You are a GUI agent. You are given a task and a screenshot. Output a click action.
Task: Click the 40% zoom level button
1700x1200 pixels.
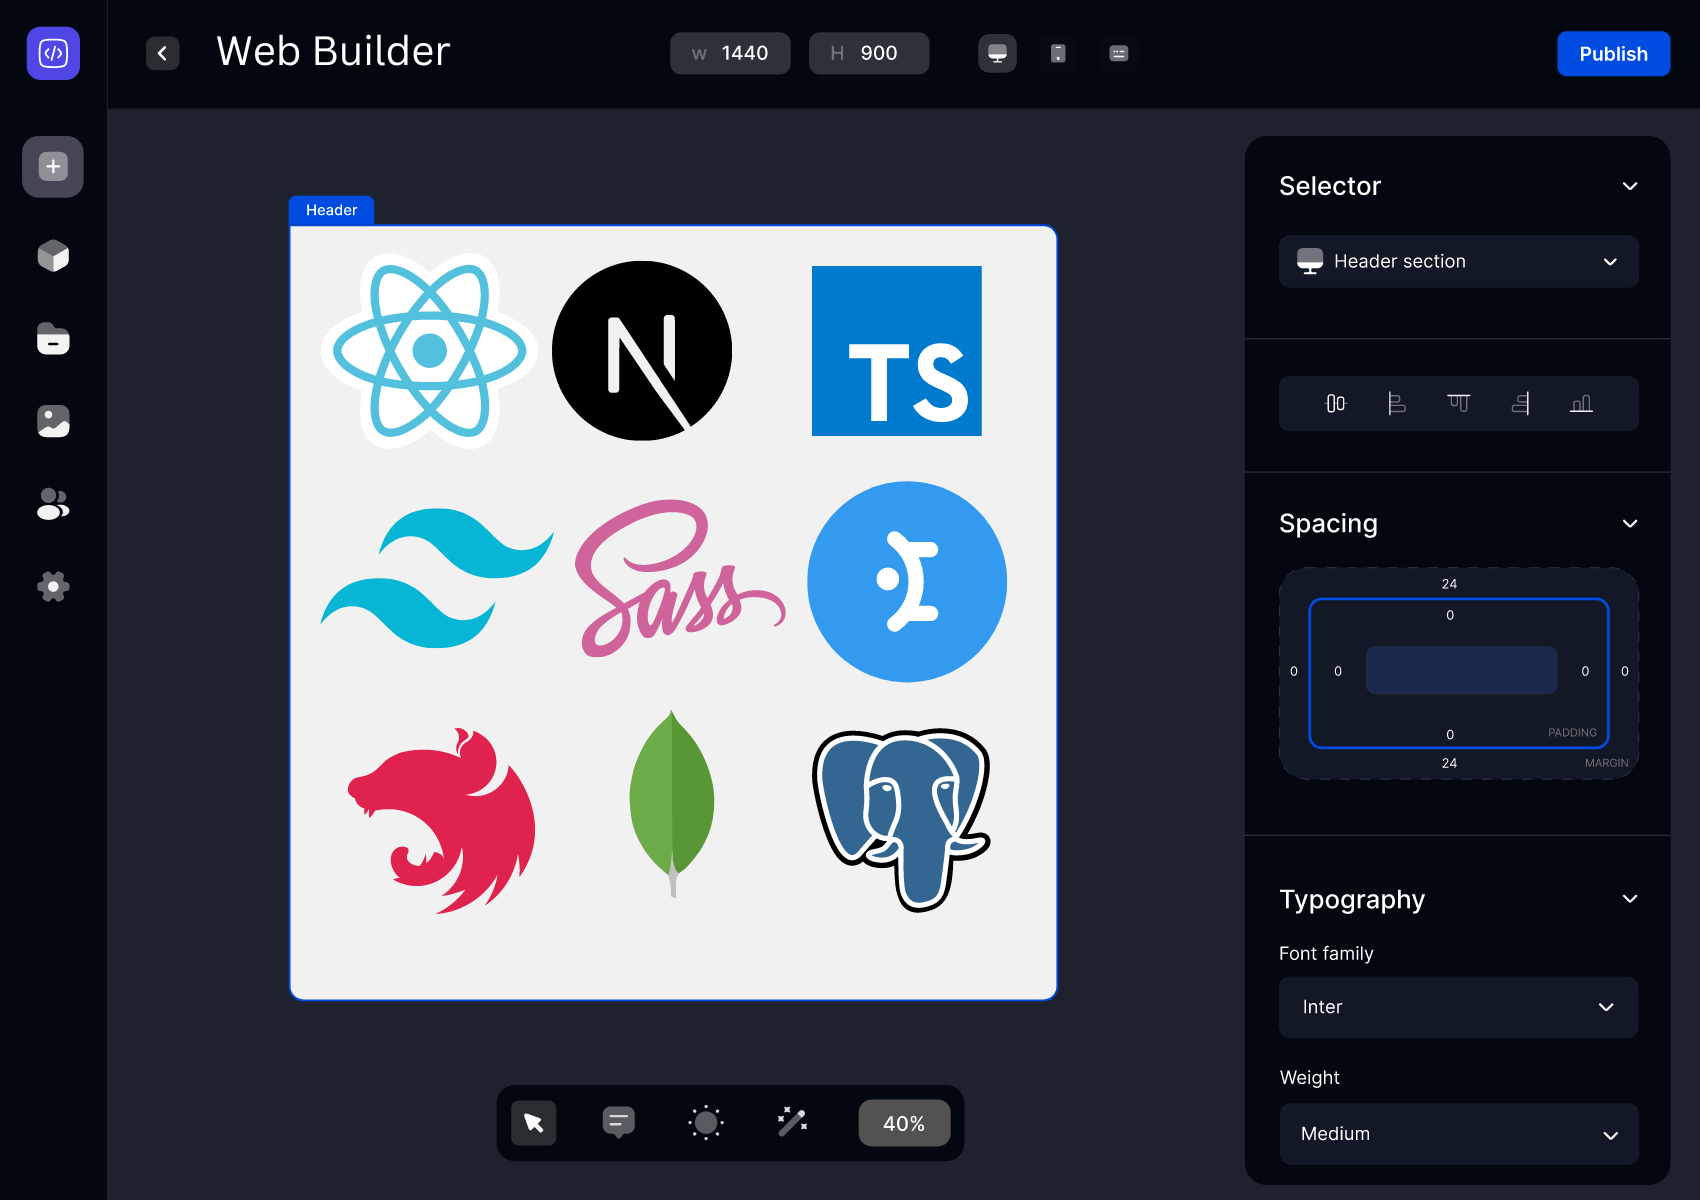click(x=903, y=1123)
